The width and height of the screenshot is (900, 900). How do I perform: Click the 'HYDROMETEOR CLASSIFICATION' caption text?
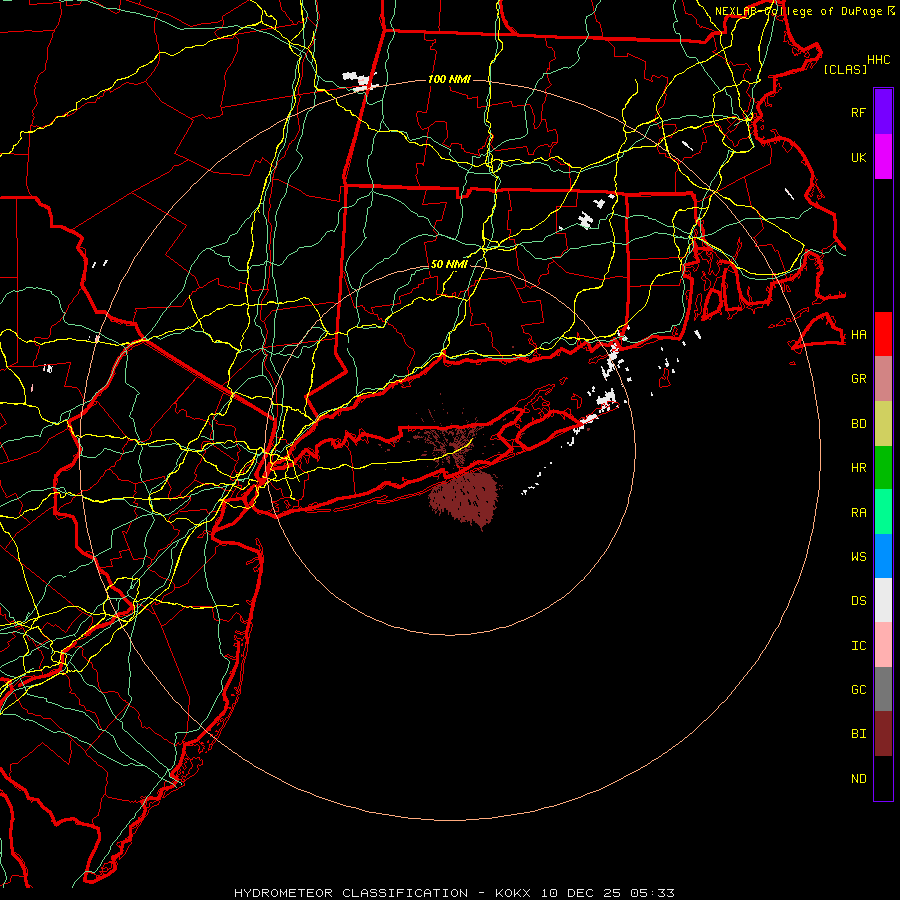(x=351, y=893)
